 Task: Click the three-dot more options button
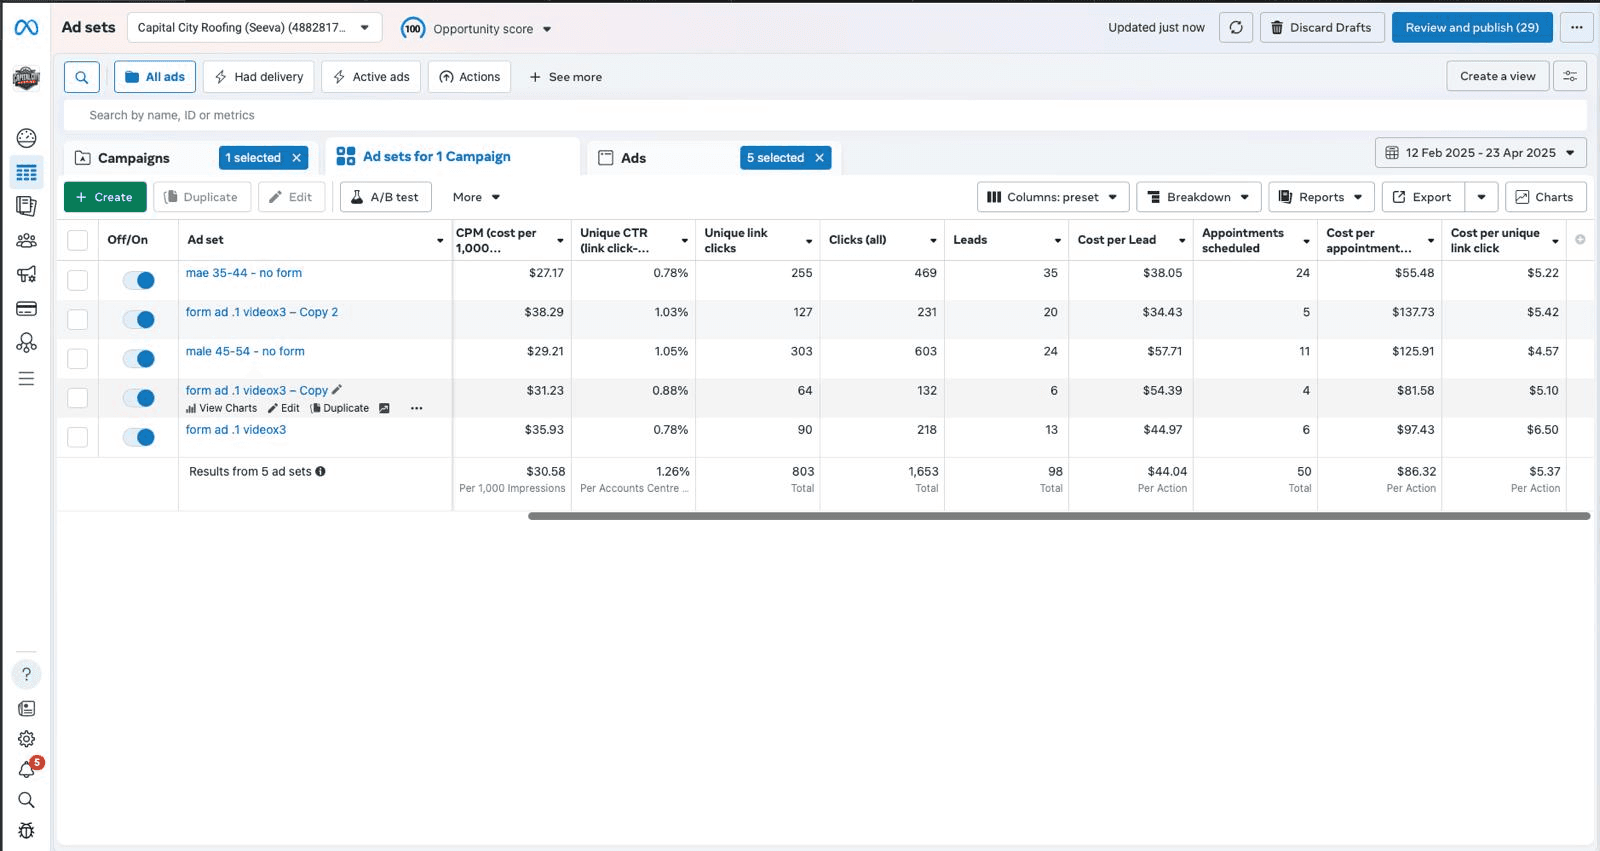1577,28
